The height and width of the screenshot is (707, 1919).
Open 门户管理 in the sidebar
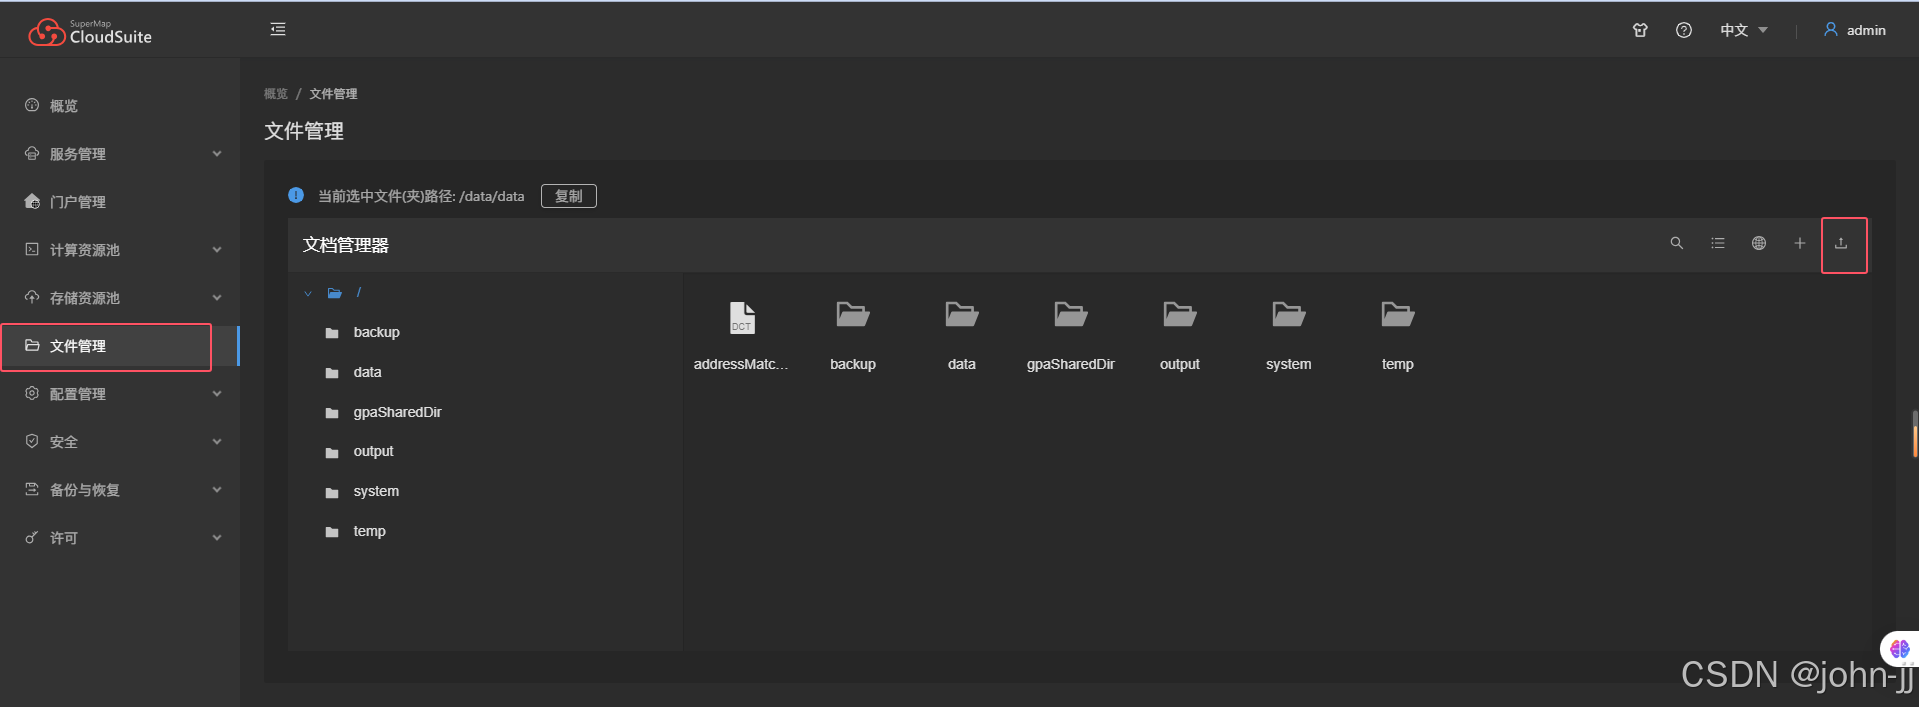(x=120, y=202)
